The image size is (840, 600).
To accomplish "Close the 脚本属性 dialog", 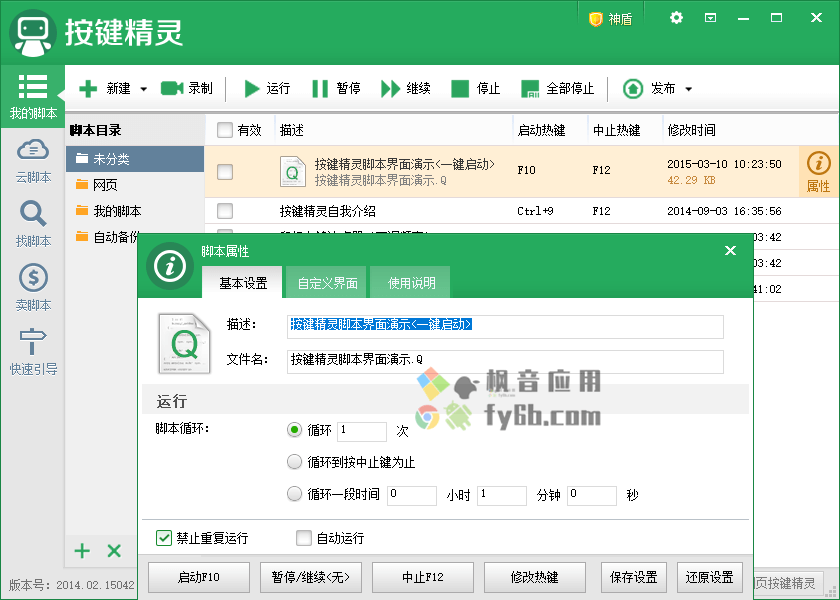I will pyautogui.click(x=730, y=251).
